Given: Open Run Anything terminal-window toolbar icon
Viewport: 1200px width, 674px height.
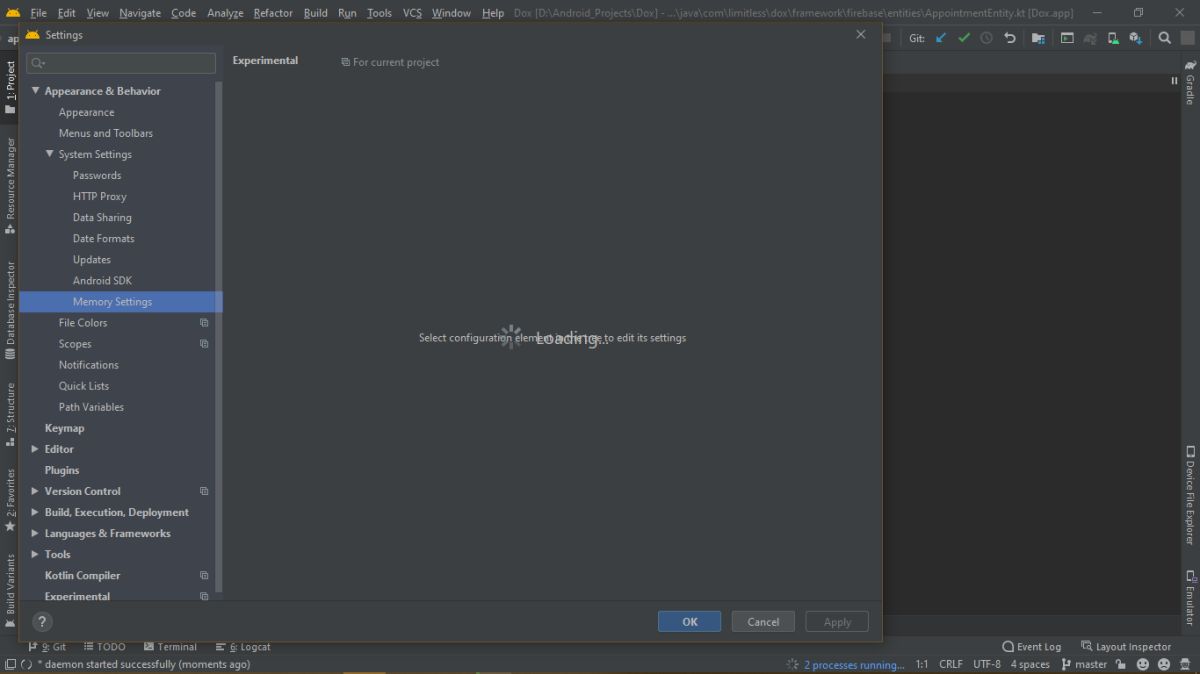Looking at the screenshot, I should [x=1067, y=38].
